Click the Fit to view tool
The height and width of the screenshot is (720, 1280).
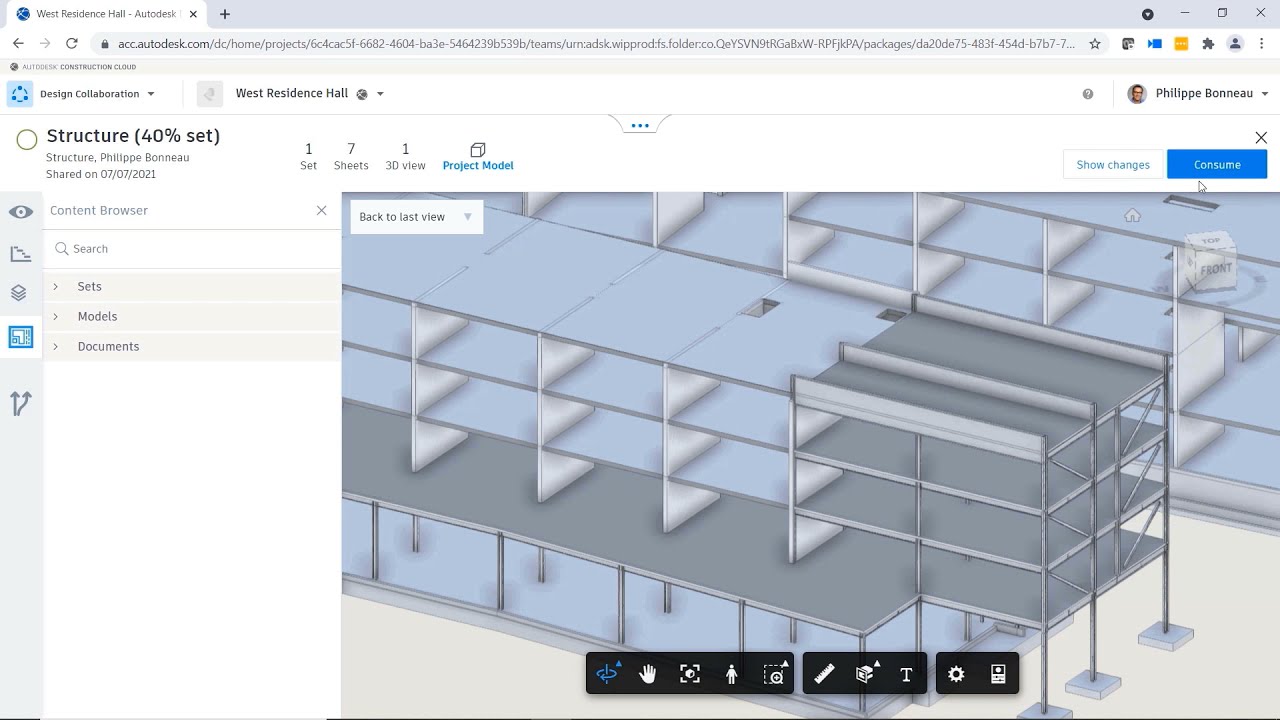pyautogui.click(x=690, y=674)
